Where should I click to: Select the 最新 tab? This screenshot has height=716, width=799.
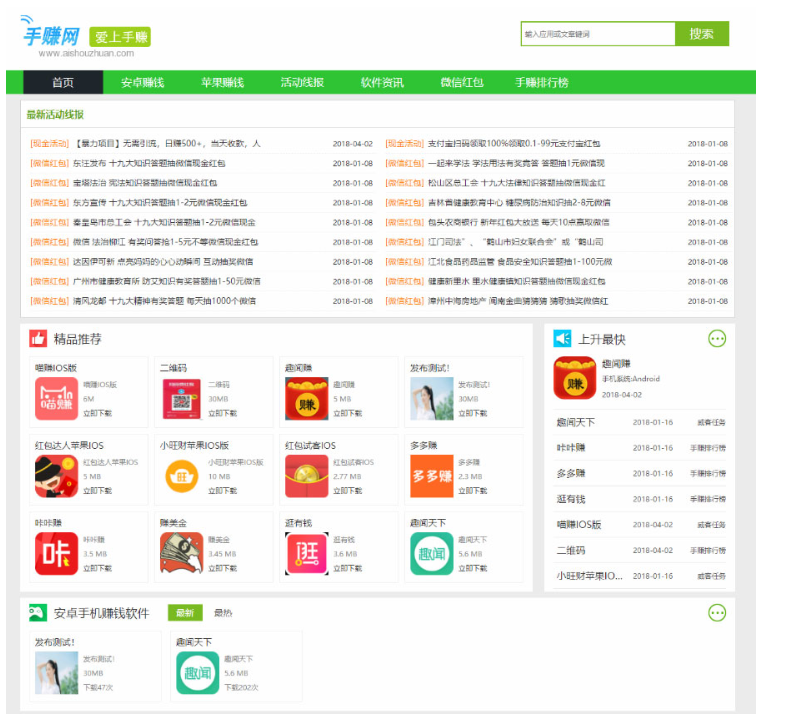tap(185, 613)
